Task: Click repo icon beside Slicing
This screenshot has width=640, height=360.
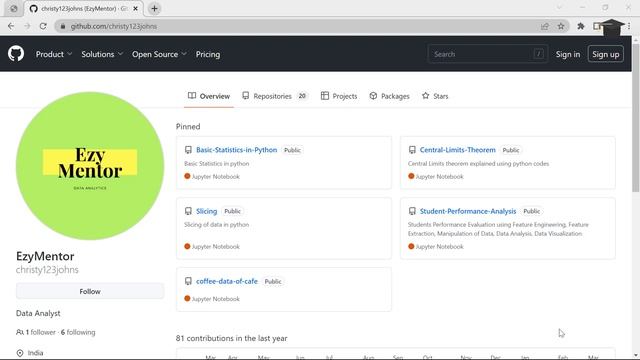Action: 188,211
